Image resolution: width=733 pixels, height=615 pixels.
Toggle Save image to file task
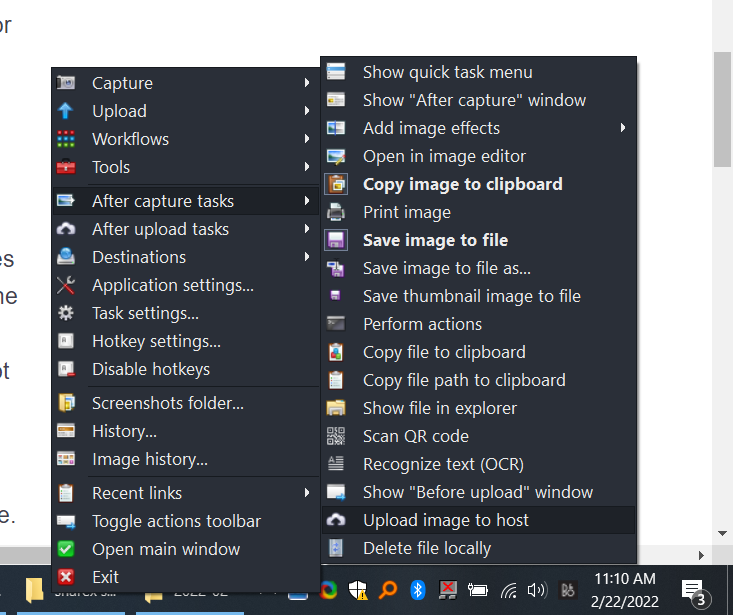435,240
